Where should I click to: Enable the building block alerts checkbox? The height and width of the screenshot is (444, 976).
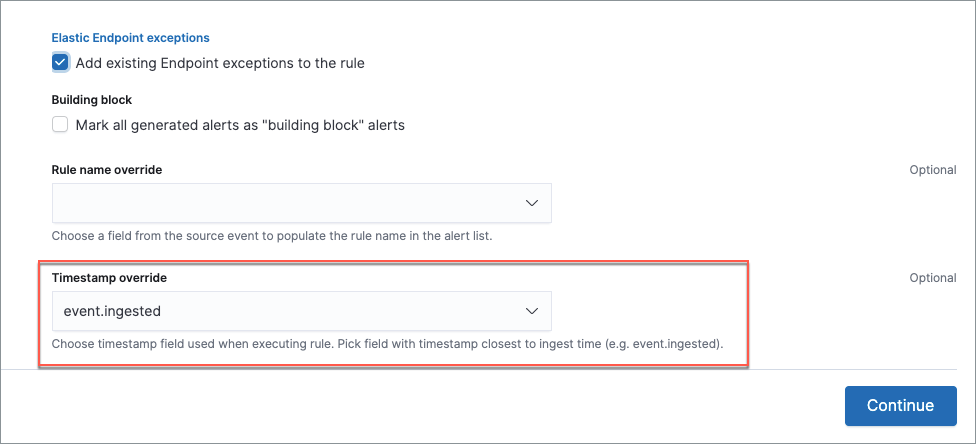tap(60, 125)
